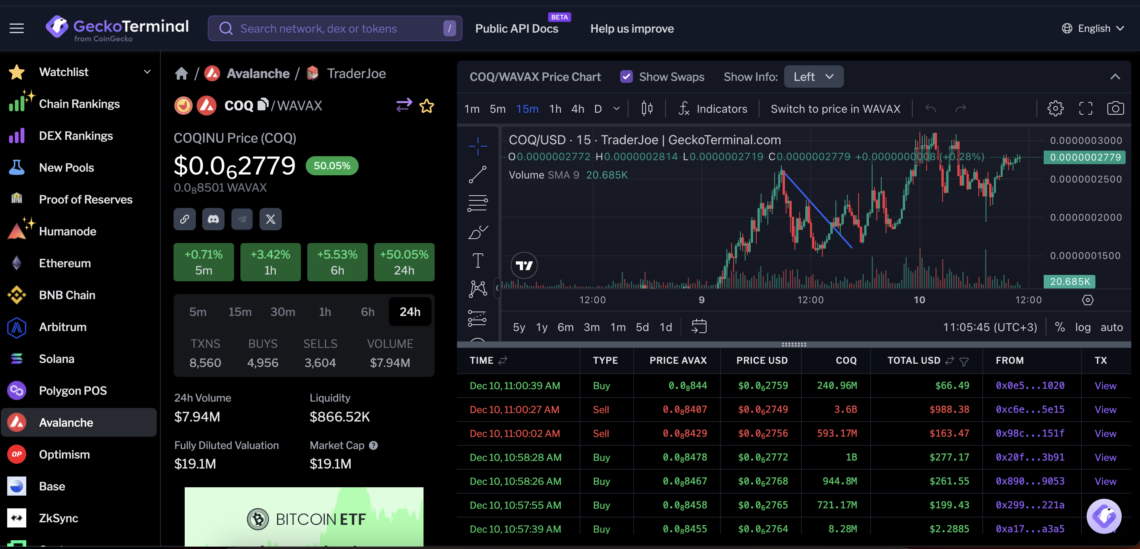The image size is (1140, 549).
Task: Select the 15m chart interval
Action: pos(527,108)
